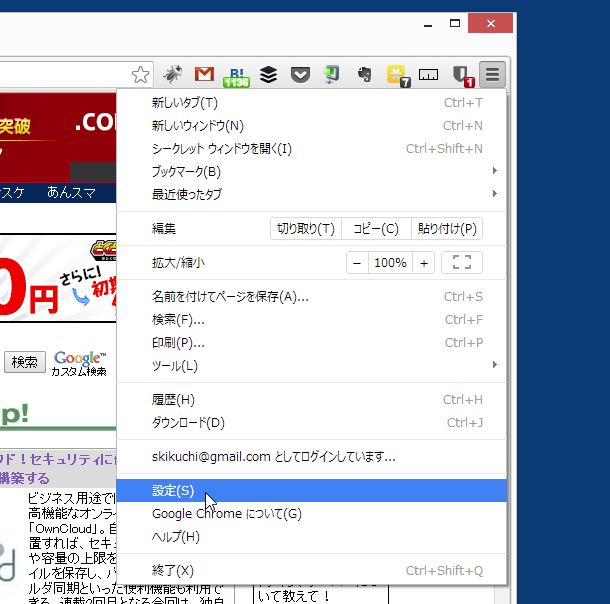
Task: Choose 検索(F)... menu item
Action: point(311,320)
